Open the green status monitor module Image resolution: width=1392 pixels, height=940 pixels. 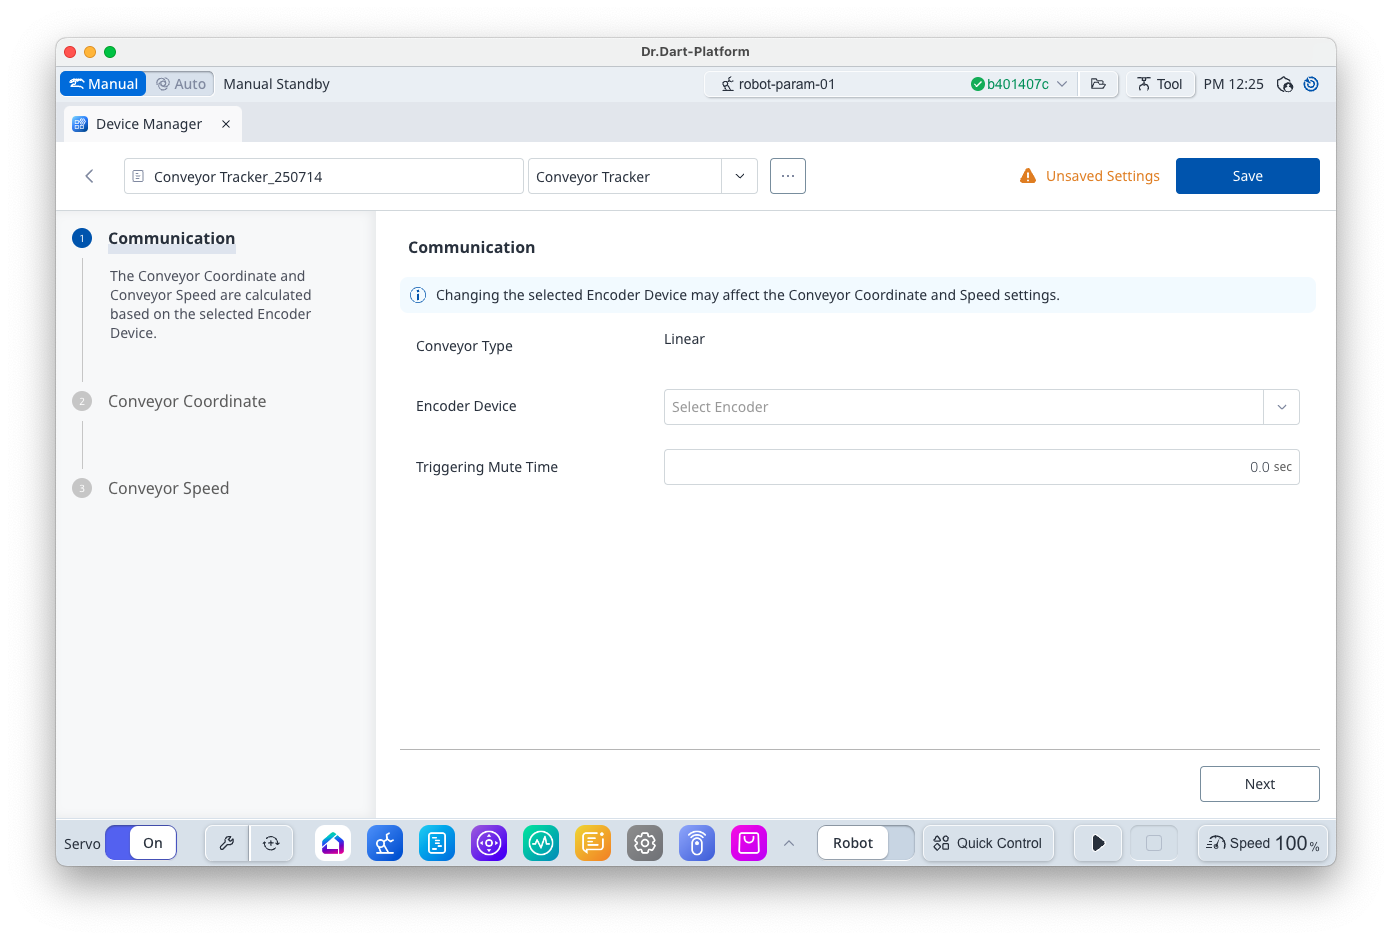[x=541, y=843]
